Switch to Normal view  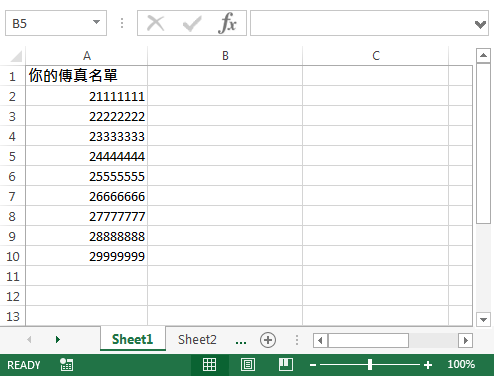[209, 364]
